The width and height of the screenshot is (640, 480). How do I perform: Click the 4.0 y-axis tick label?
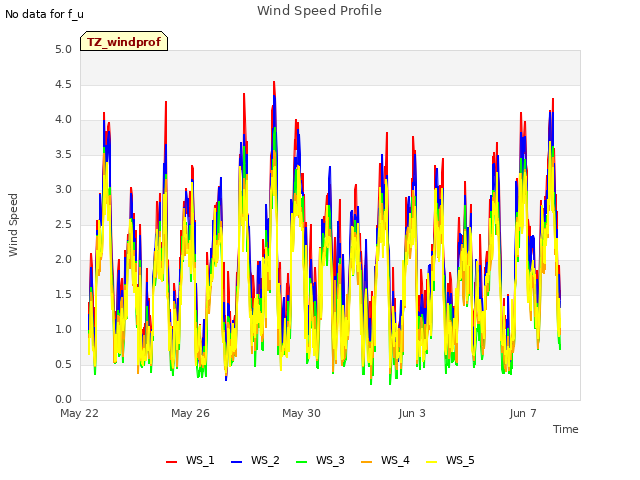click(x=63, y=120)
